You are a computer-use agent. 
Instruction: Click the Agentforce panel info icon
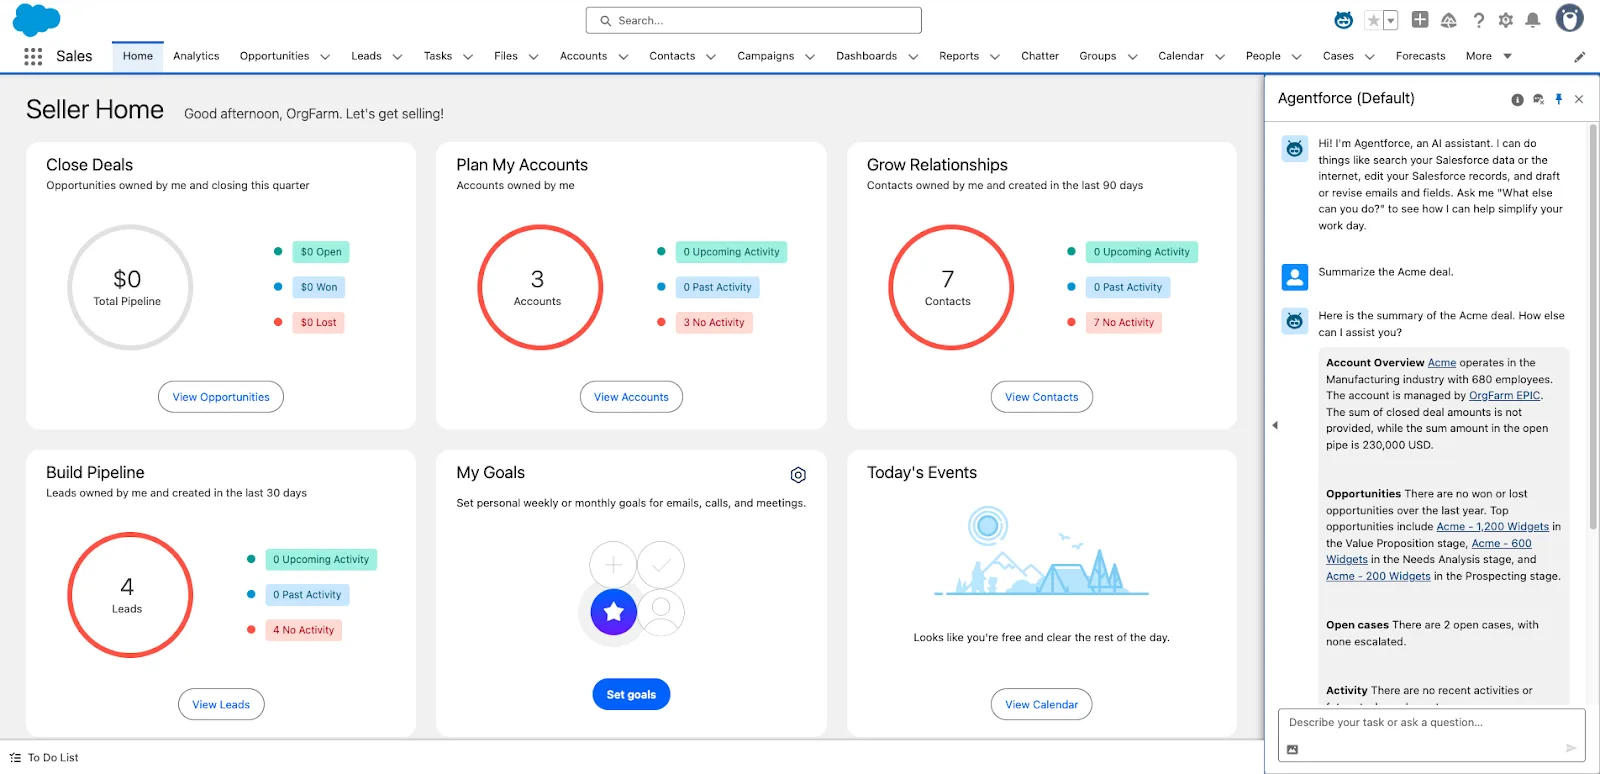1517,99
